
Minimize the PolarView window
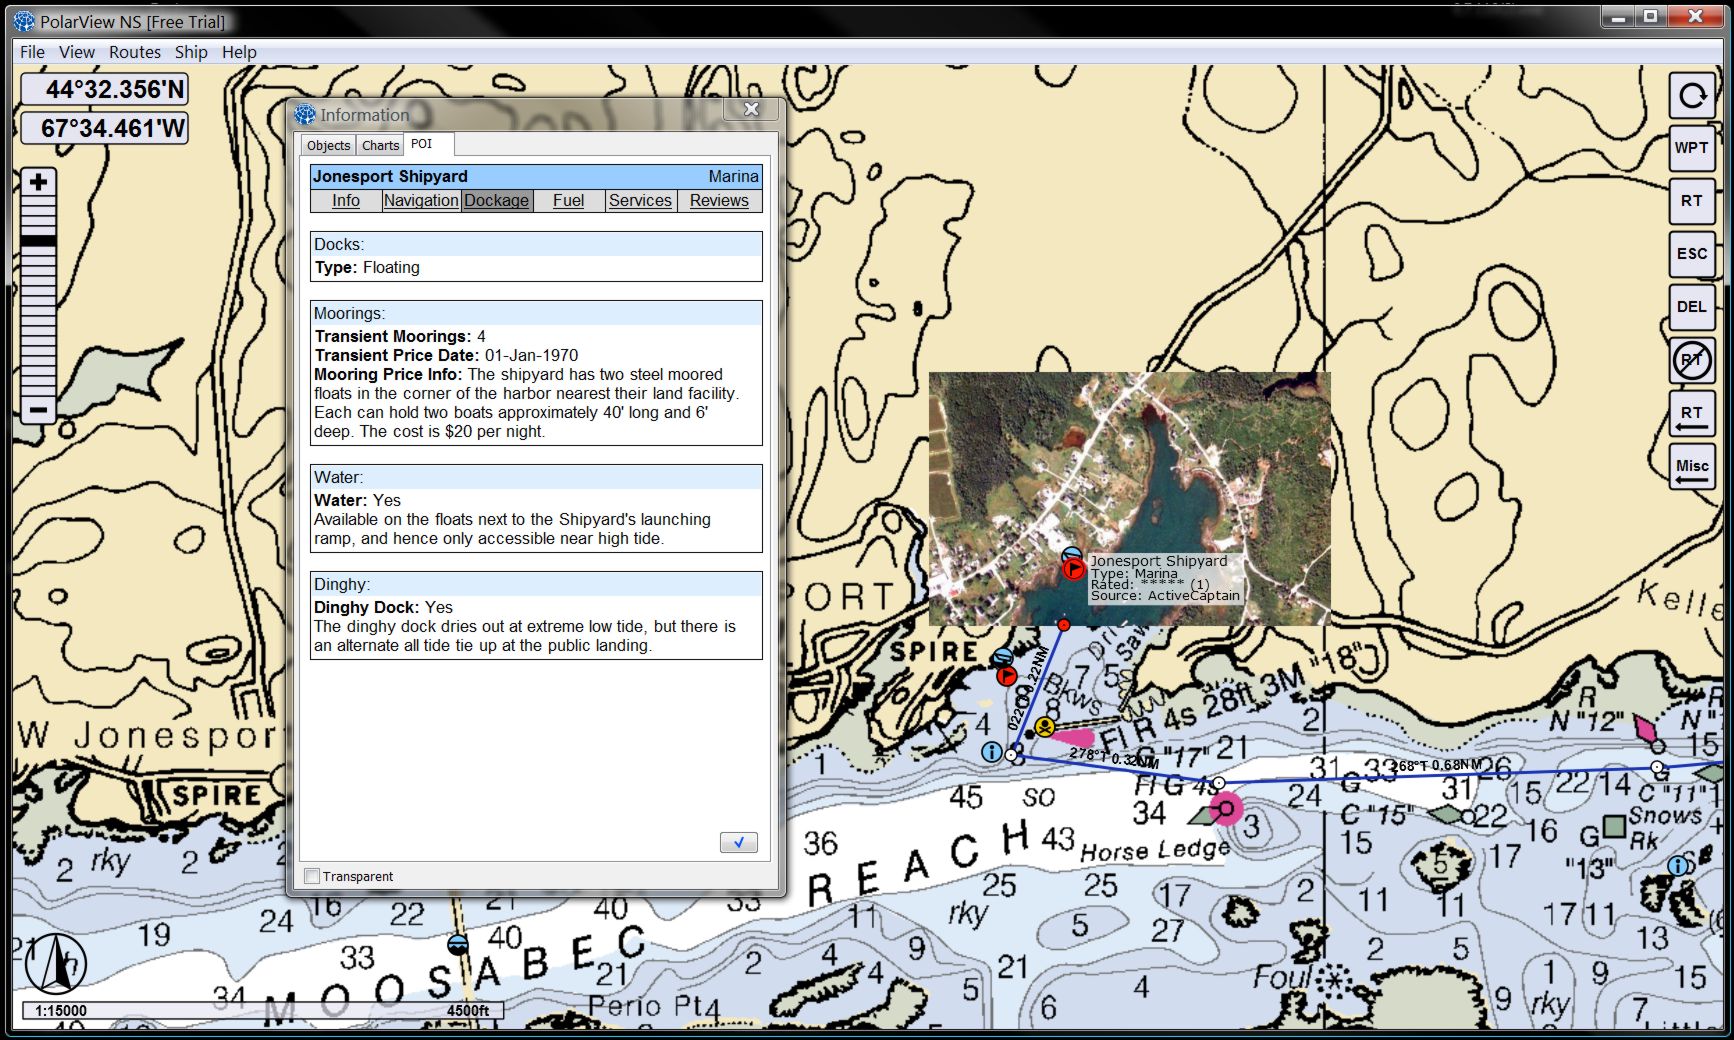pos(1618,15)
